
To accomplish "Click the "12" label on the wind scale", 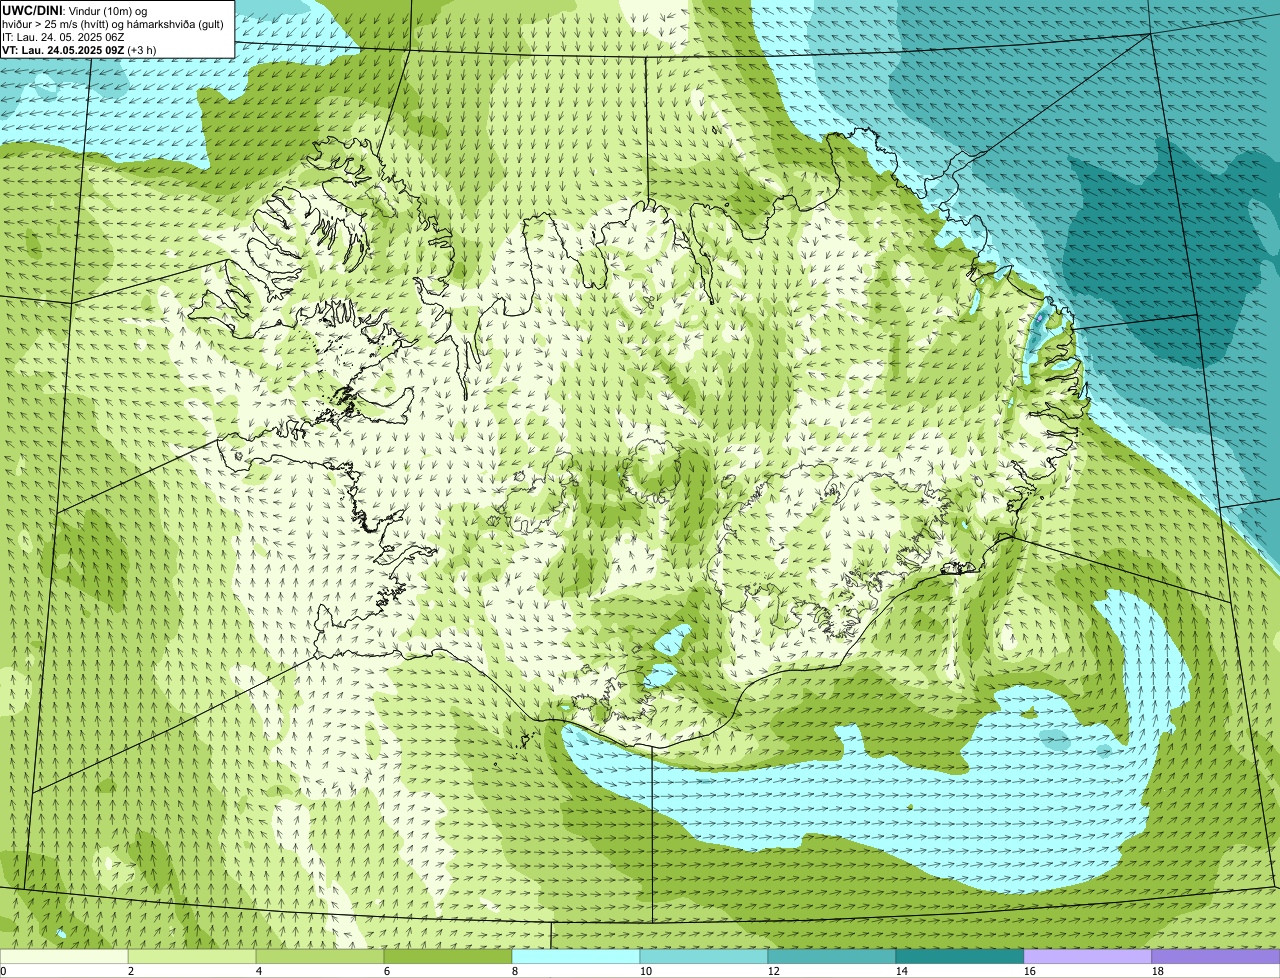I will click(774, 971).
